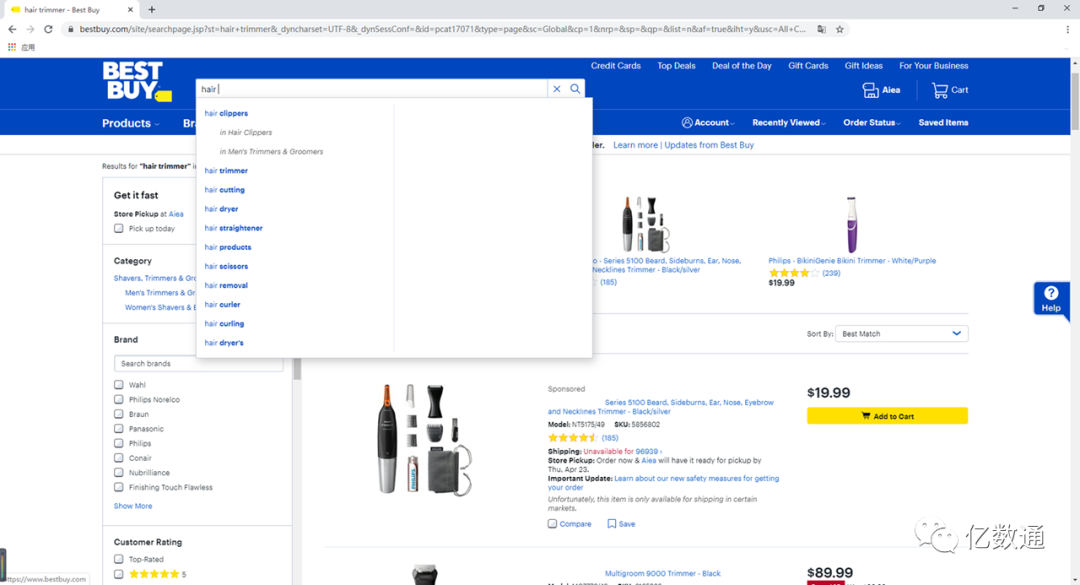Open Learn more link in banner

635,145
